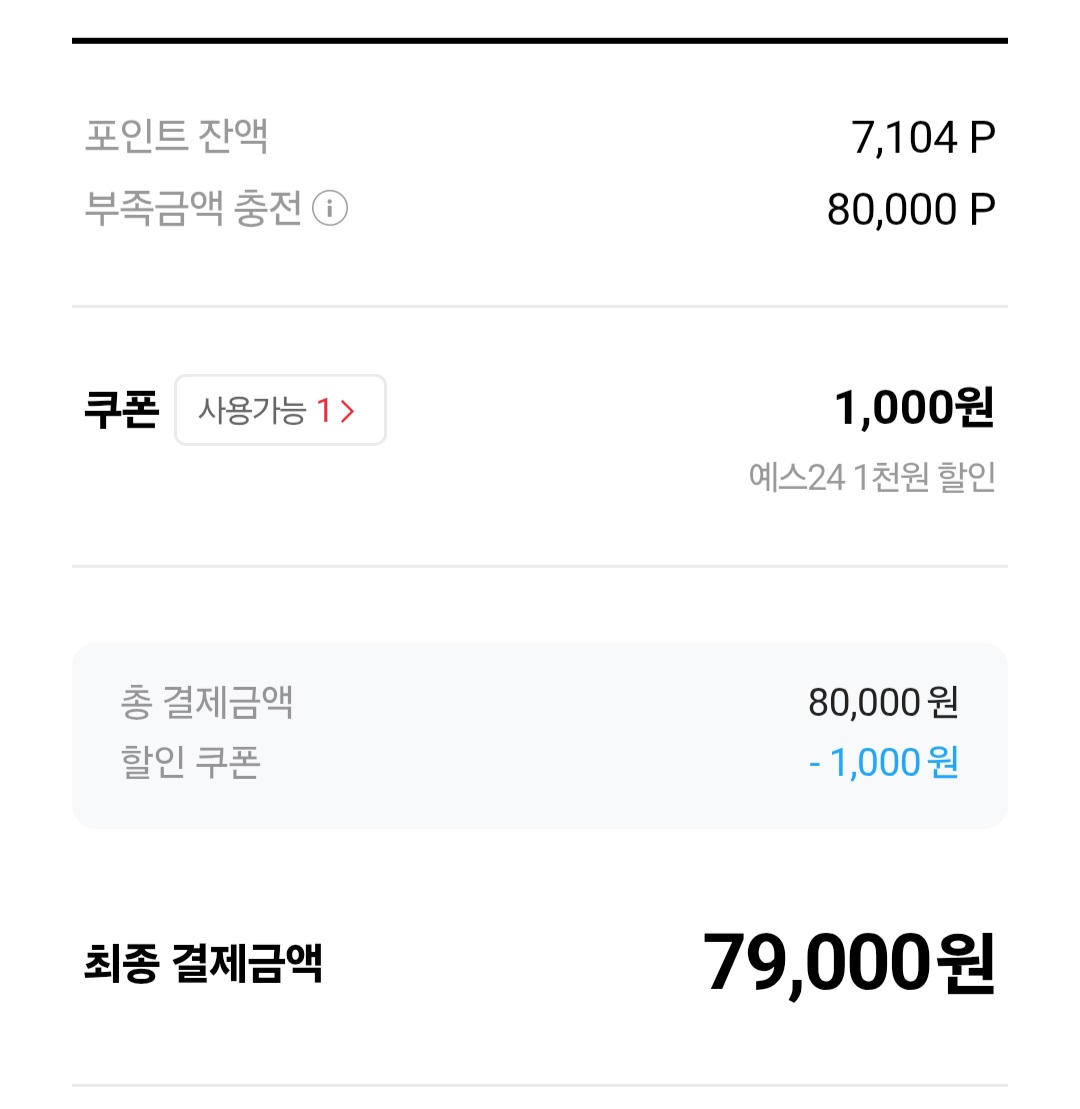Click the 80,000 원 total payment value
Image resolution: width=1080 pixels, height=1109 pixels.
(883, 703)
